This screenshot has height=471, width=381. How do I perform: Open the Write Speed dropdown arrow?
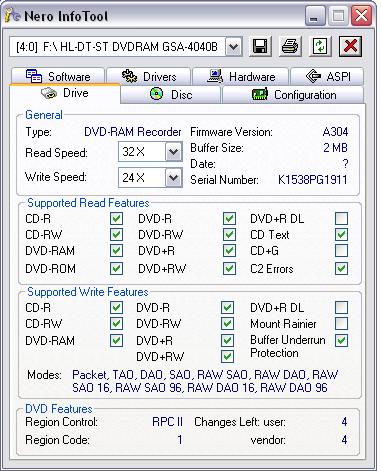pos(173,177)
